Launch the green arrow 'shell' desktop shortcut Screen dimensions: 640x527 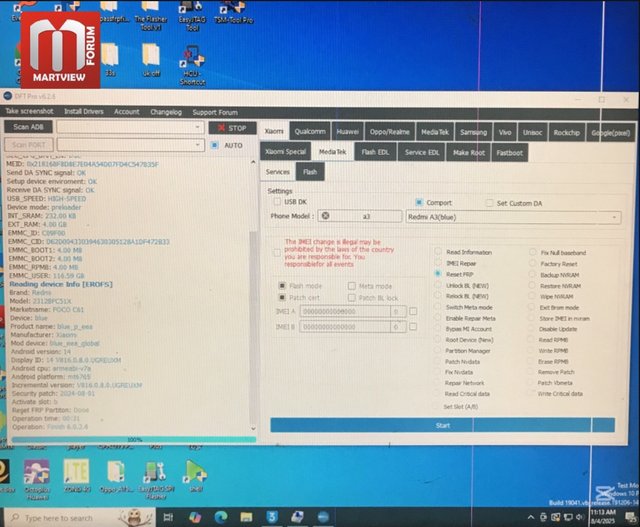(x=196, y=476)
